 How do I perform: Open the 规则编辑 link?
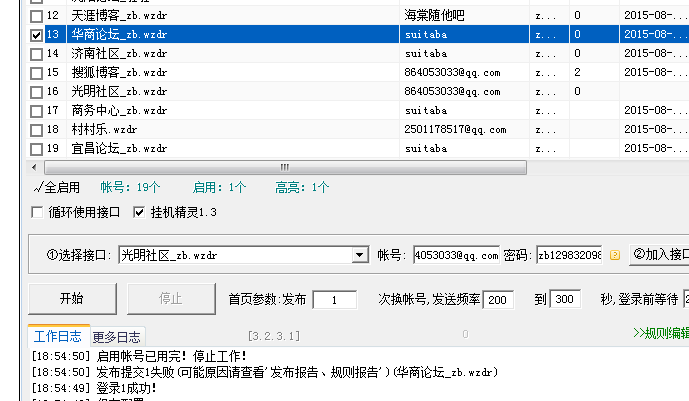[x=660, y=334]
